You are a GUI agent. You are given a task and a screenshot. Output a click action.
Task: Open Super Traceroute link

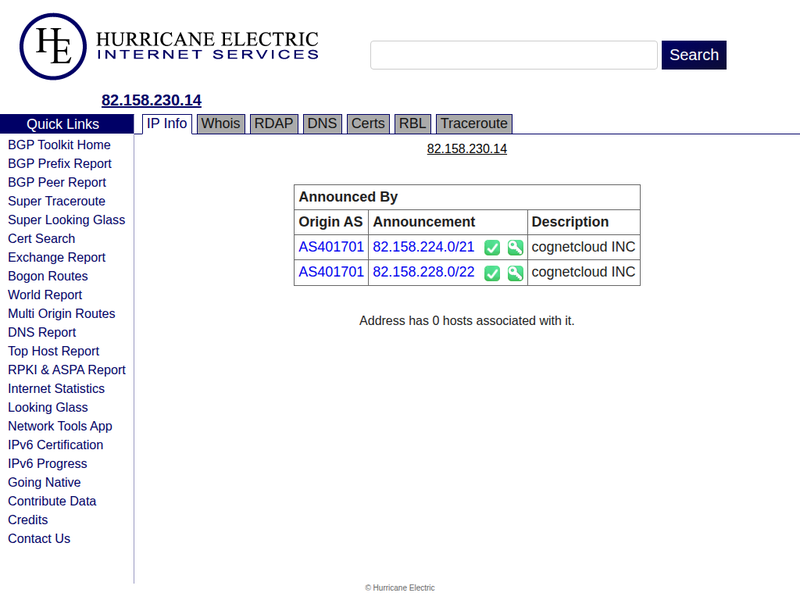click(x=57, y=202)
